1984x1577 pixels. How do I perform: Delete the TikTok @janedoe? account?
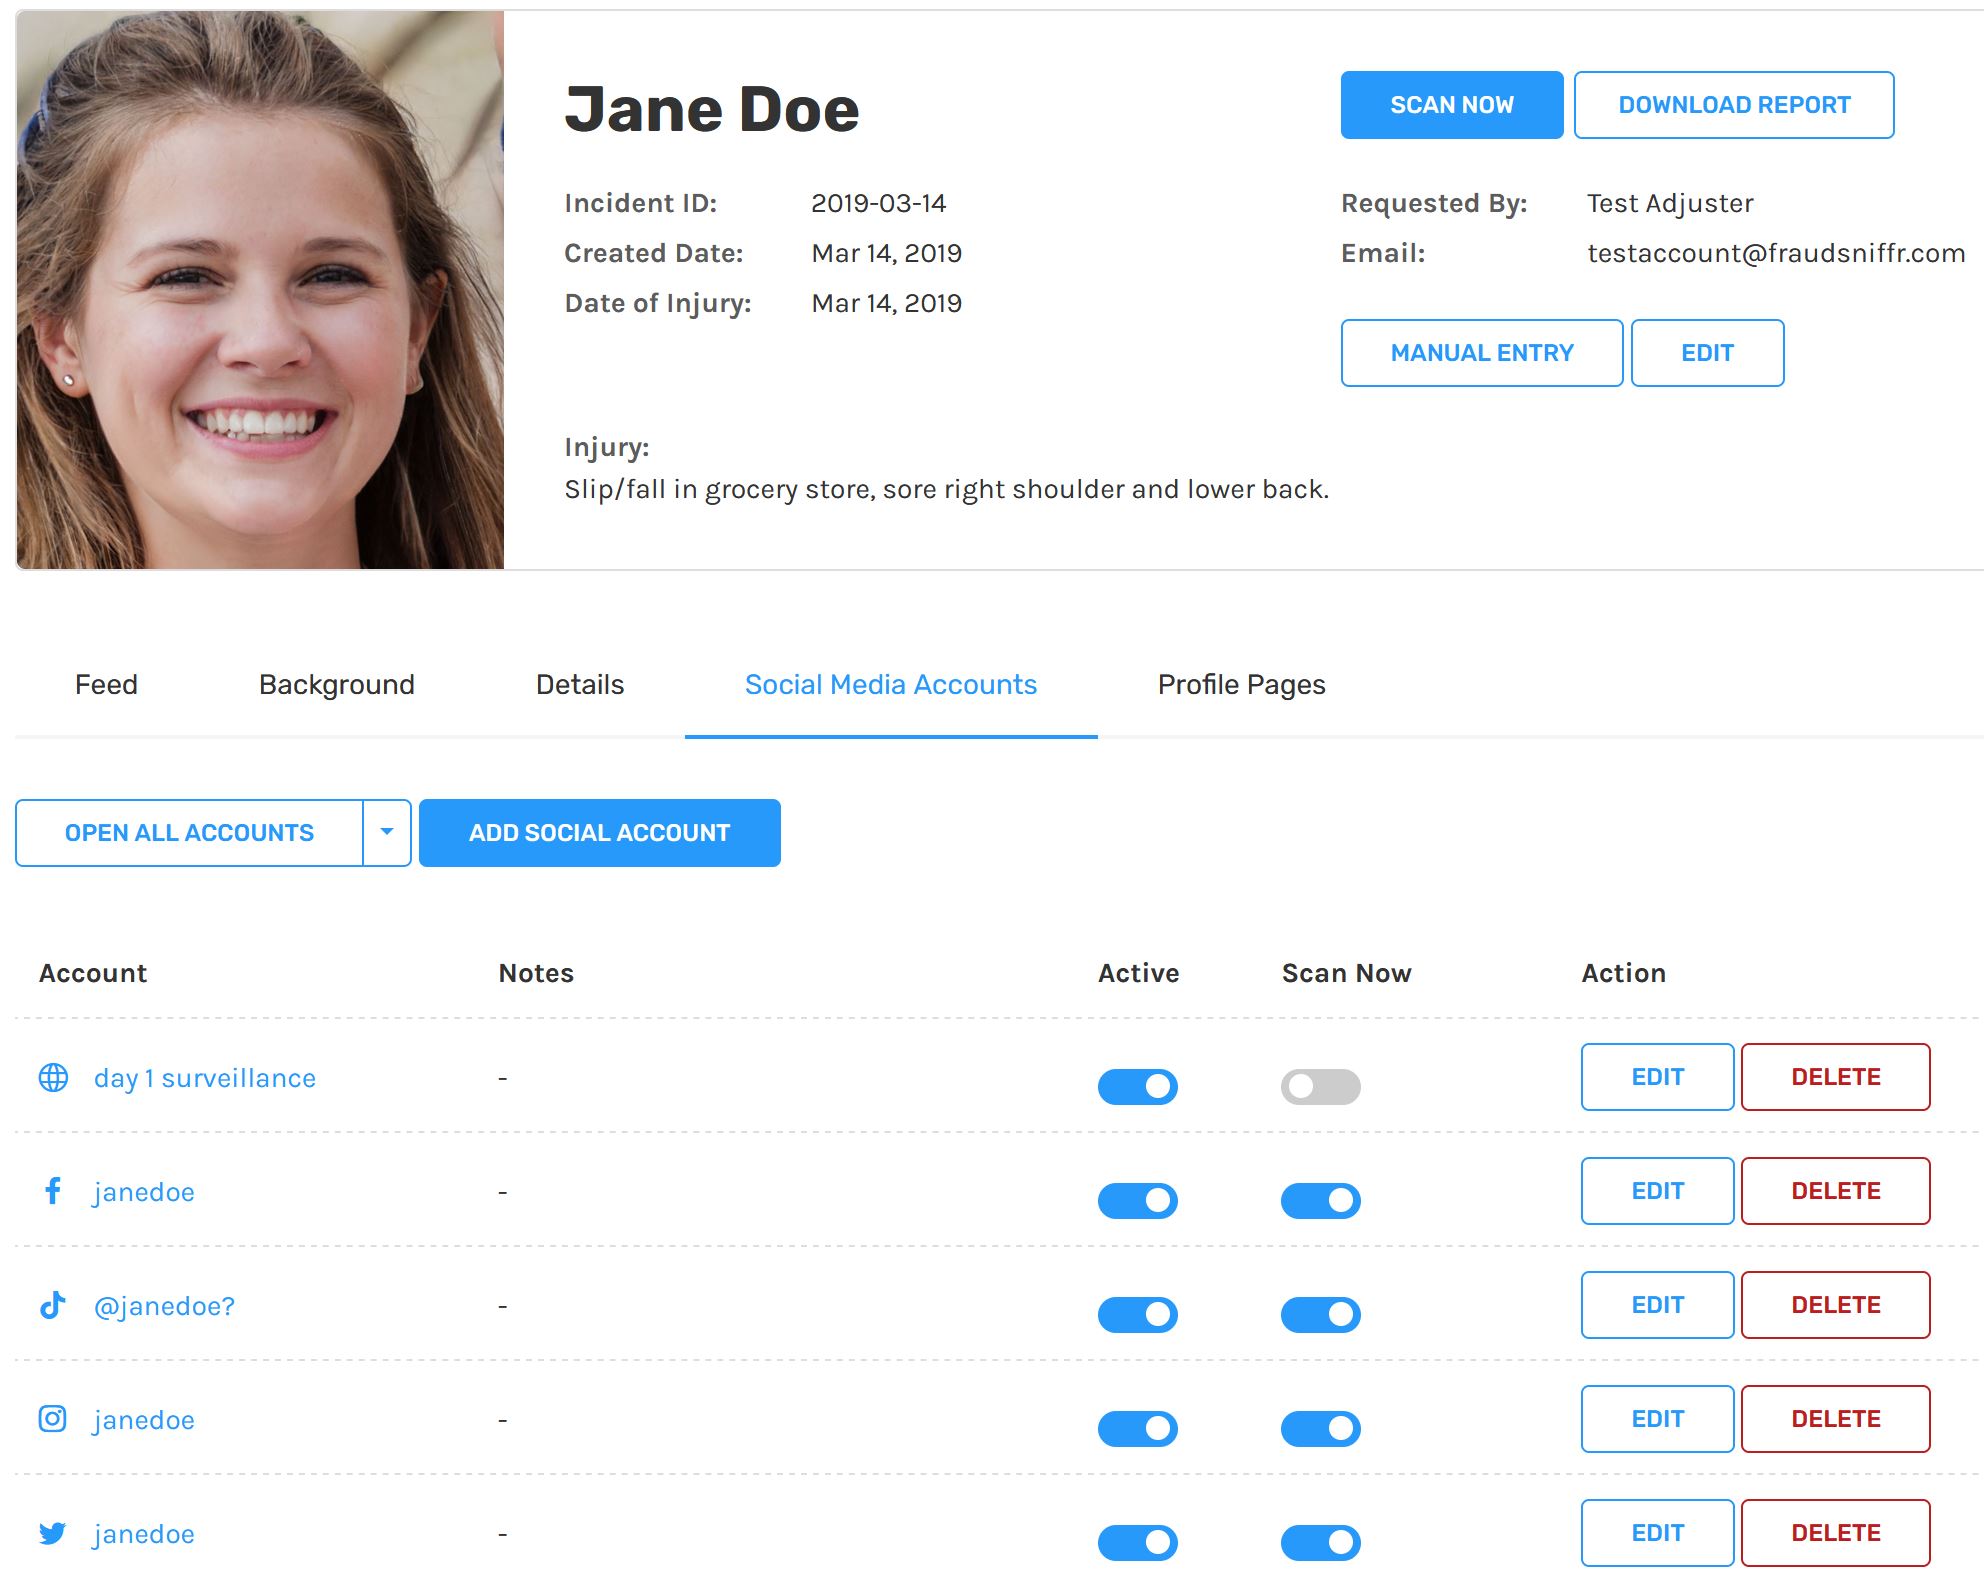coord(1836,1305)
